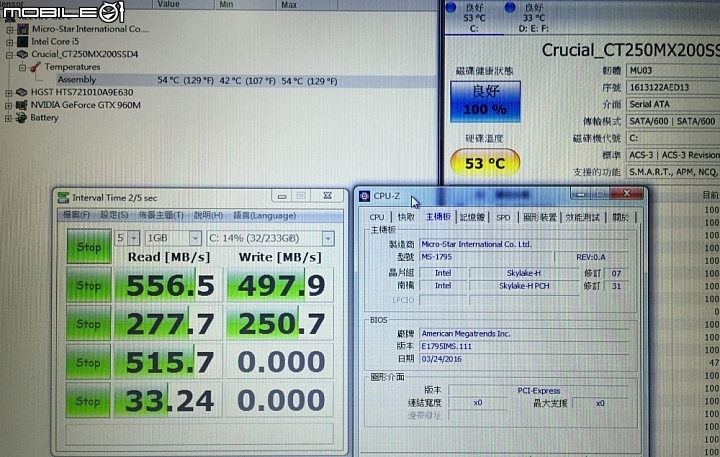Expand the NVIDIA GeForce GTX 960M node

click(9, 106)
